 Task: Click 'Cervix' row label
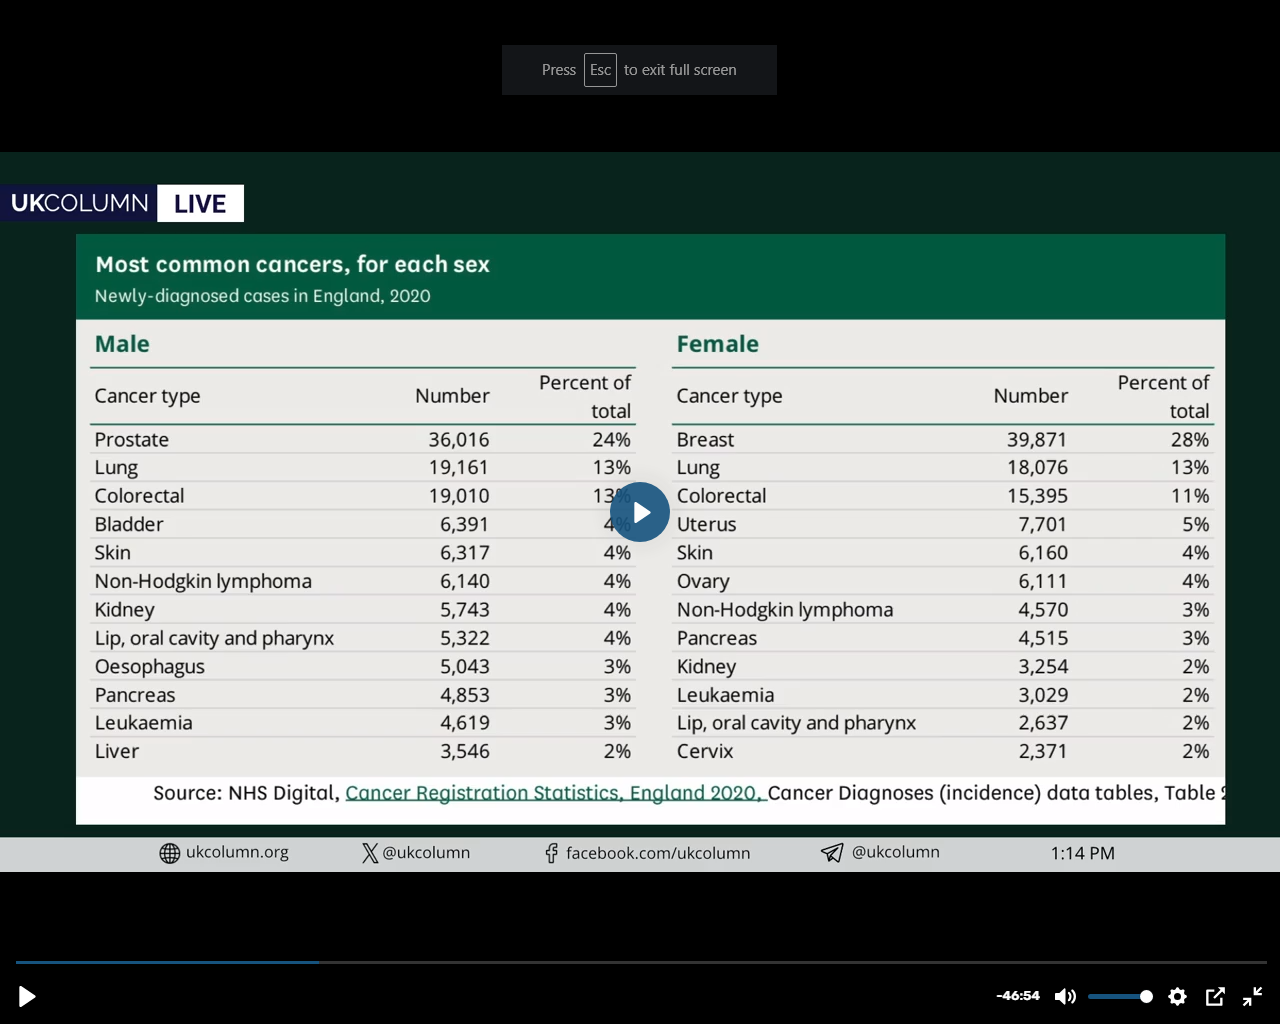pos(705,751)
